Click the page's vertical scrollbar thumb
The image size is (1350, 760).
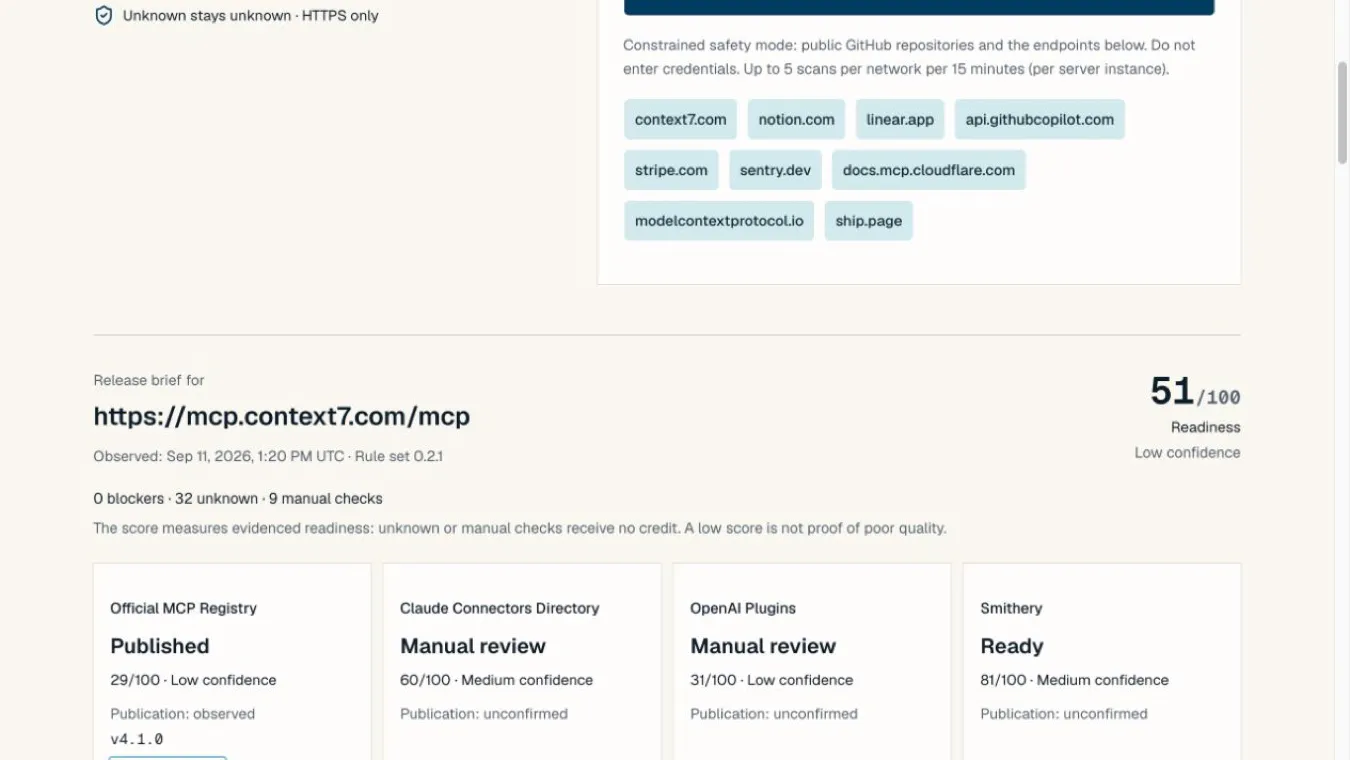[1342, 112]
